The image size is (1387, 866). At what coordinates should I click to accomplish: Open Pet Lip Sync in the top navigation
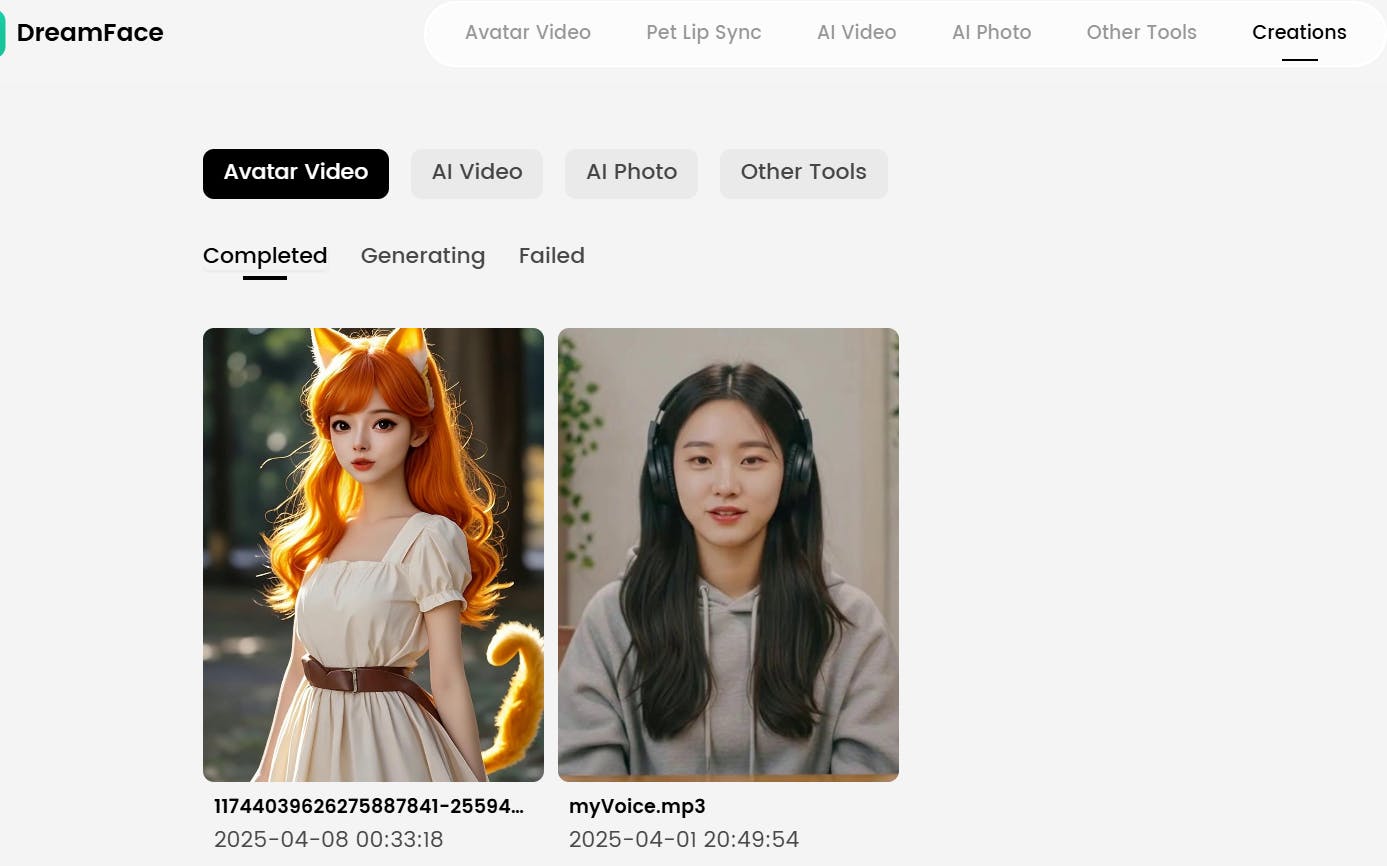pos(704,32)
